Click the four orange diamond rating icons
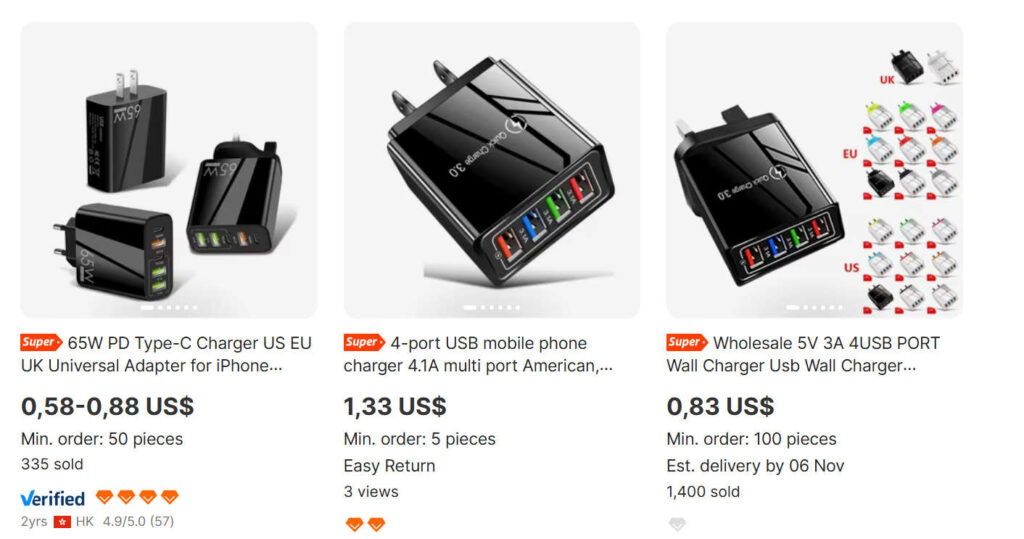Screen dimensions: 1024x539 point(137,497)
